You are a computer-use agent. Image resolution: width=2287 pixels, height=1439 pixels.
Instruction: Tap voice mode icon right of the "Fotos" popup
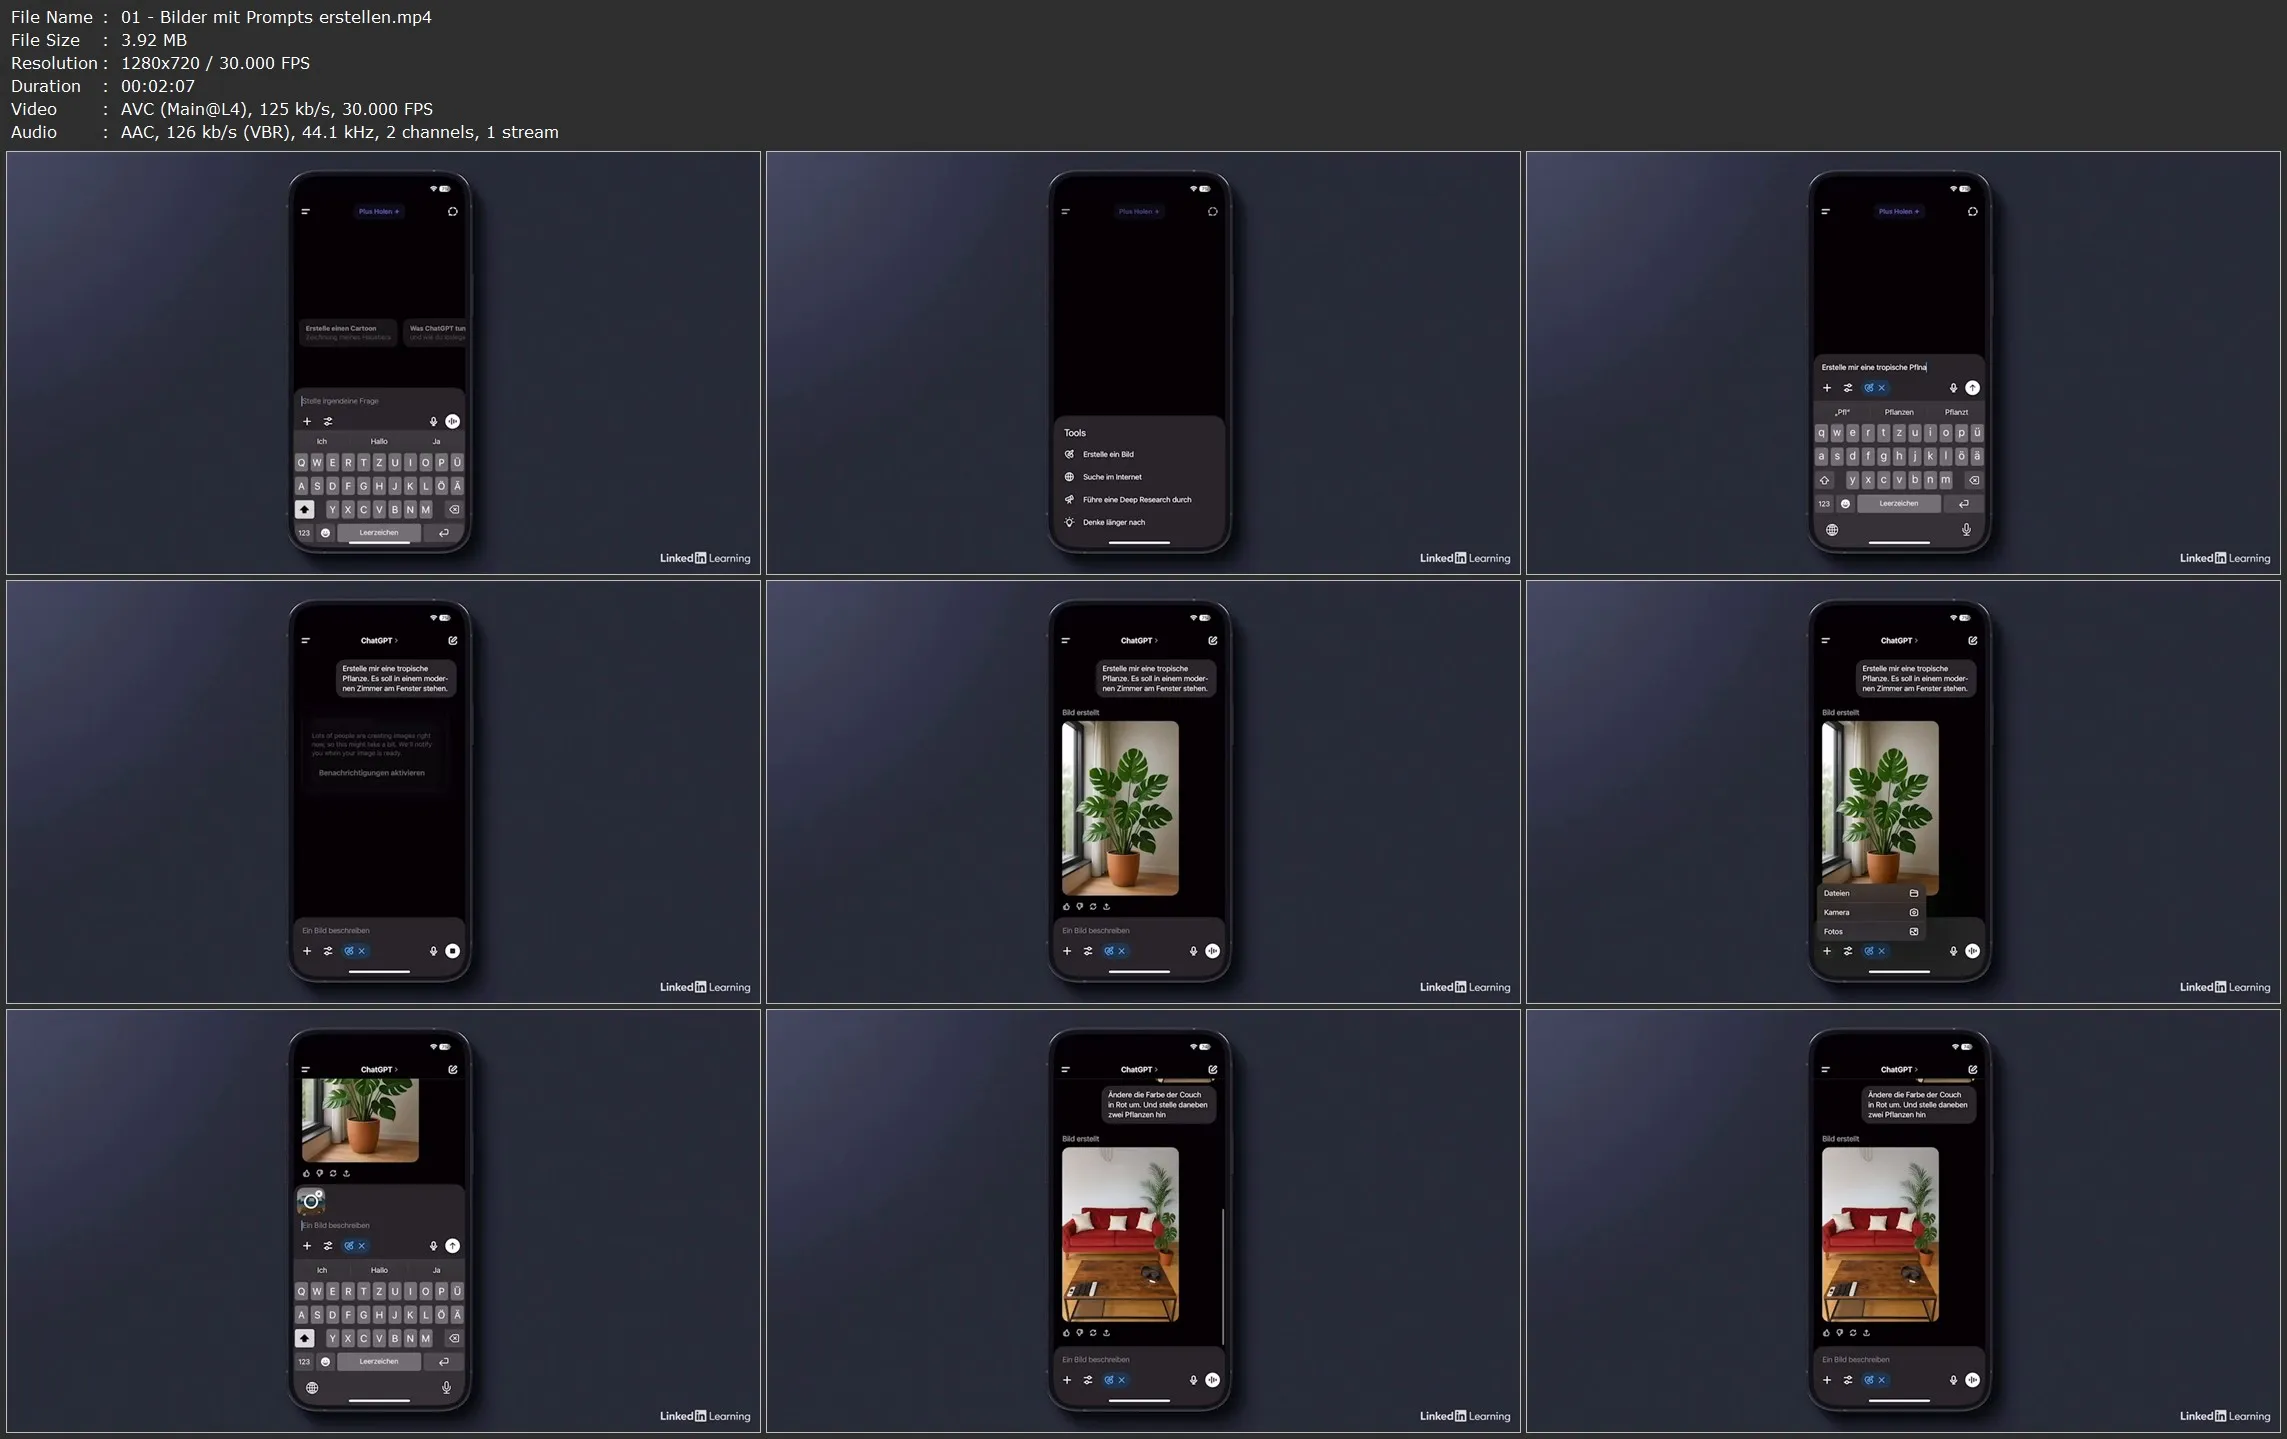tap(1973, 951)
